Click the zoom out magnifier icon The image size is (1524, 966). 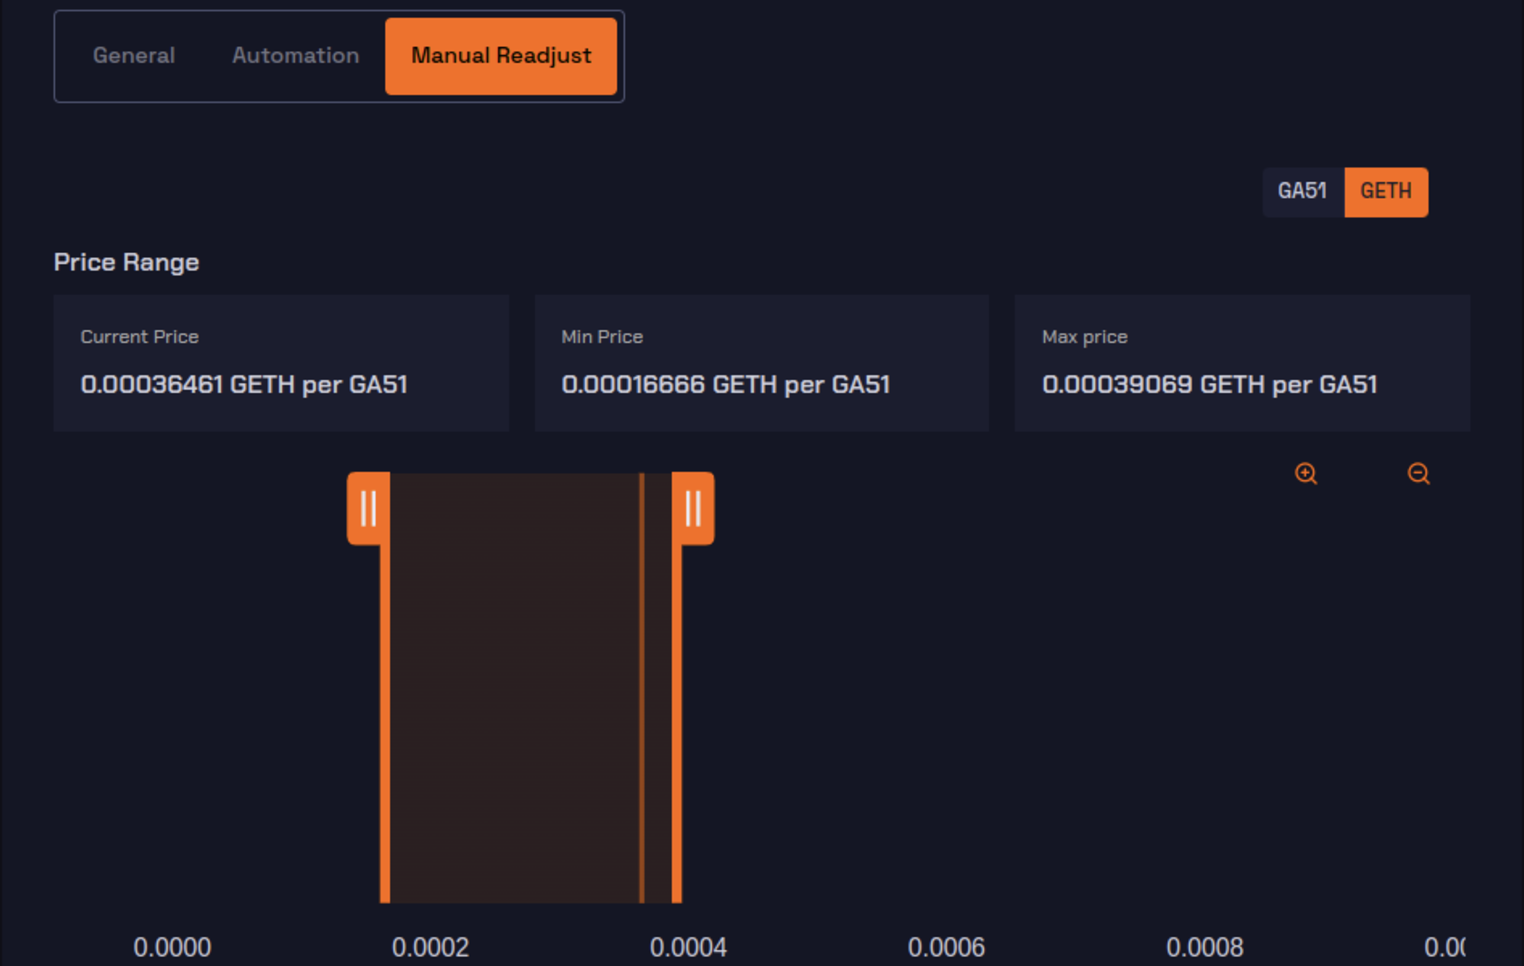click(x=1418, y=474)
